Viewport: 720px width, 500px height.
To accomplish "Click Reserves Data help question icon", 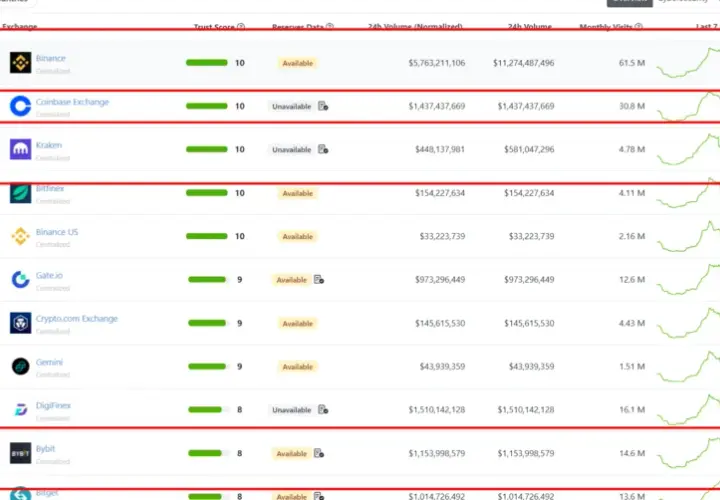I will click(x=330, y=27).
